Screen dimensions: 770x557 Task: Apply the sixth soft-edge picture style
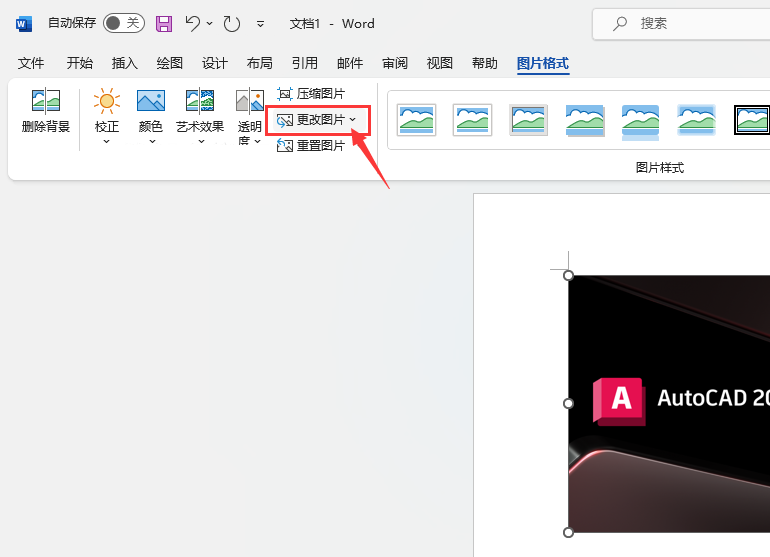click(696, 120)
